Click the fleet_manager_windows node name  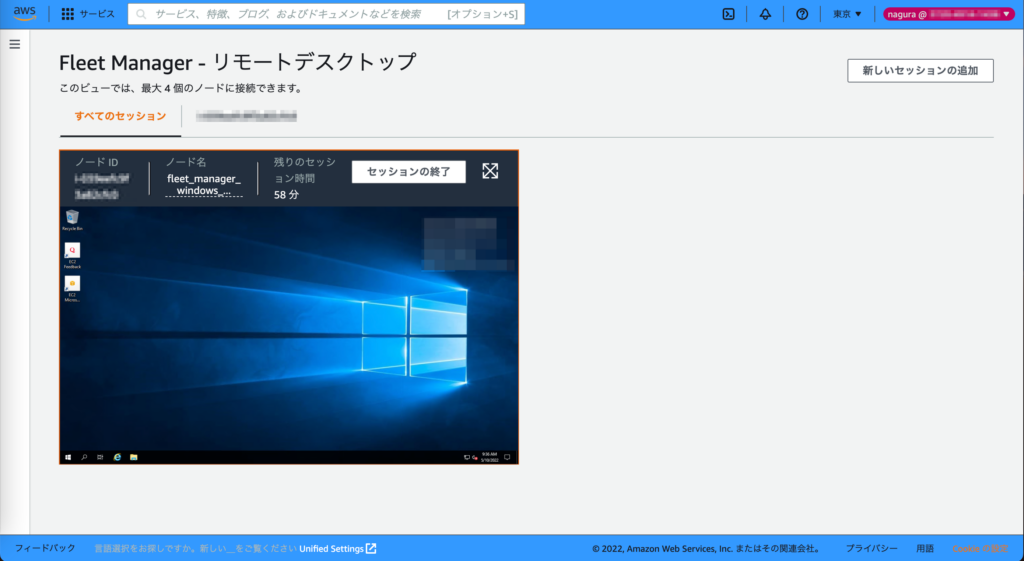point(204,184)
